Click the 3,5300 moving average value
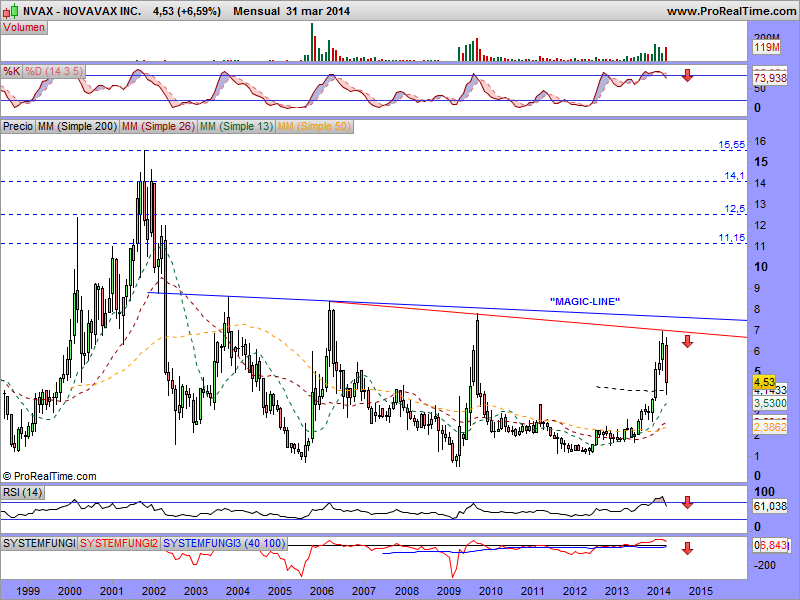Screen dimensions: 800x600 click(x=770, y=404)
